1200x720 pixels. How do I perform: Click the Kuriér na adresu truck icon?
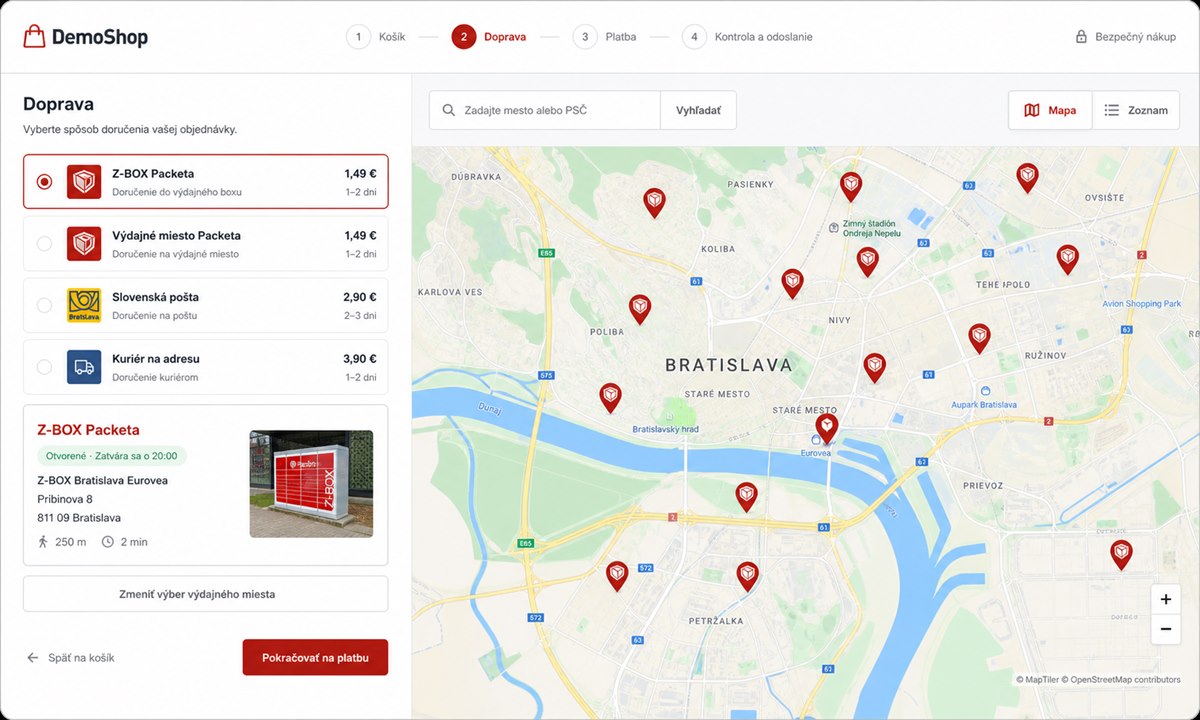point(84,367)
